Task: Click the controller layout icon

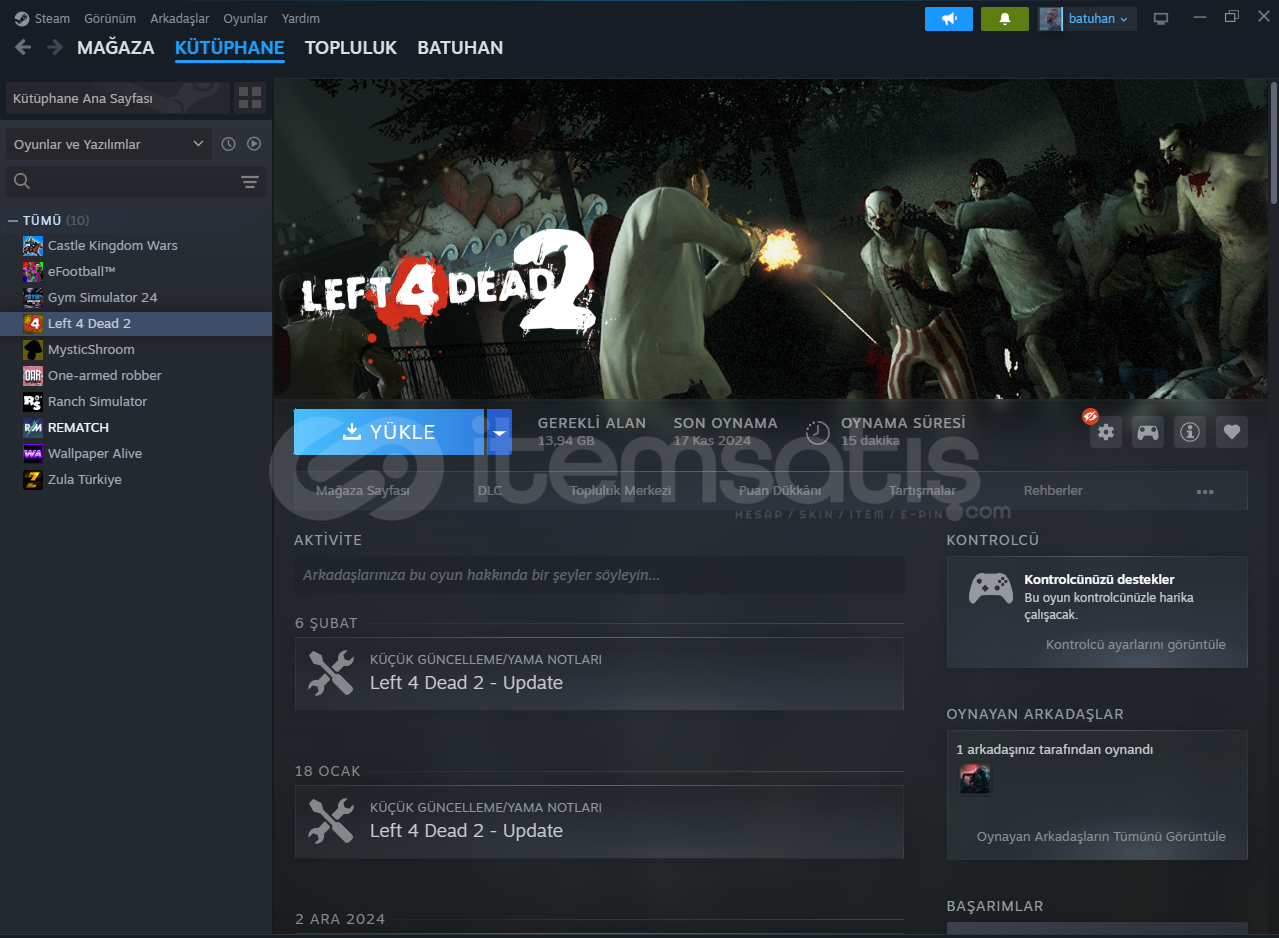Action: click(x=1147, y=432)
